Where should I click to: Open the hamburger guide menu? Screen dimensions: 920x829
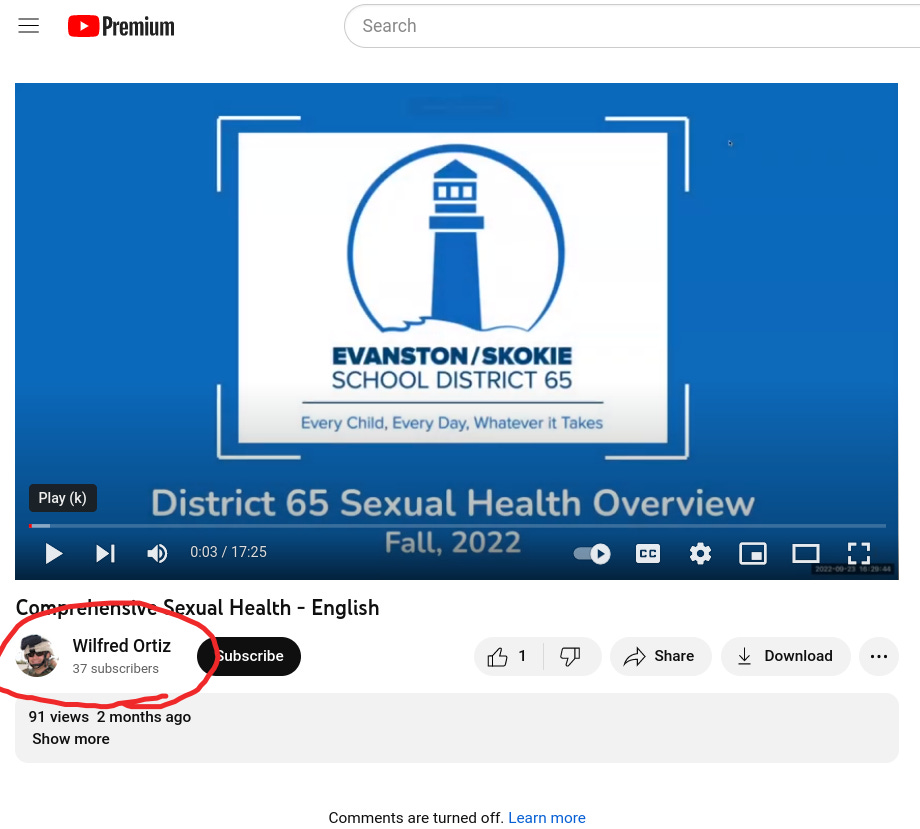coord(28,26)
